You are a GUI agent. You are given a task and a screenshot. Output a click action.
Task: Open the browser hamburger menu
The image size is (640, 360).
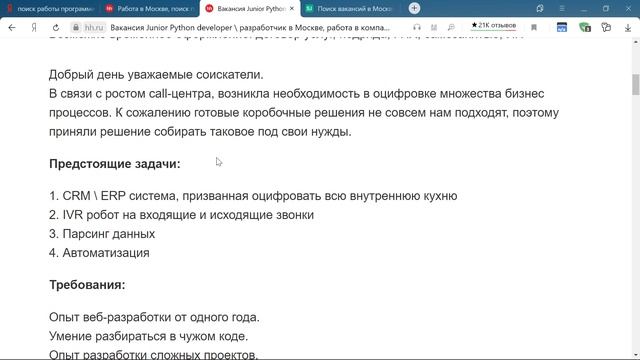[562, 8]
